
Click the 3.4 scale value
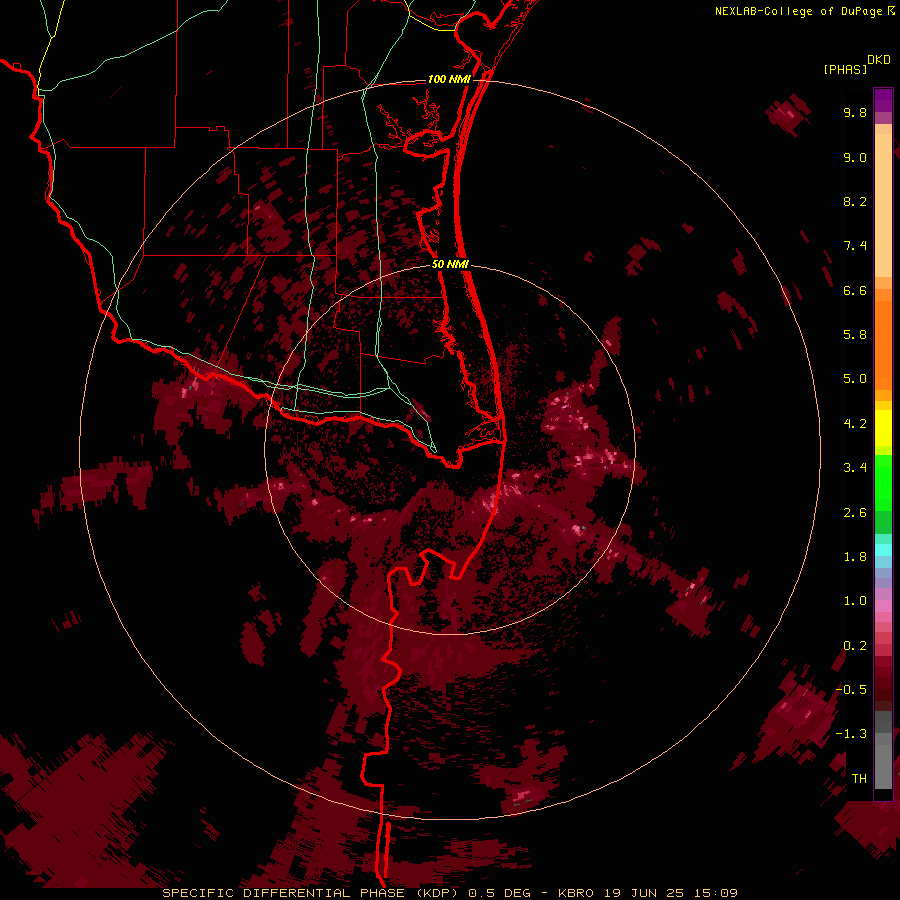855,468
